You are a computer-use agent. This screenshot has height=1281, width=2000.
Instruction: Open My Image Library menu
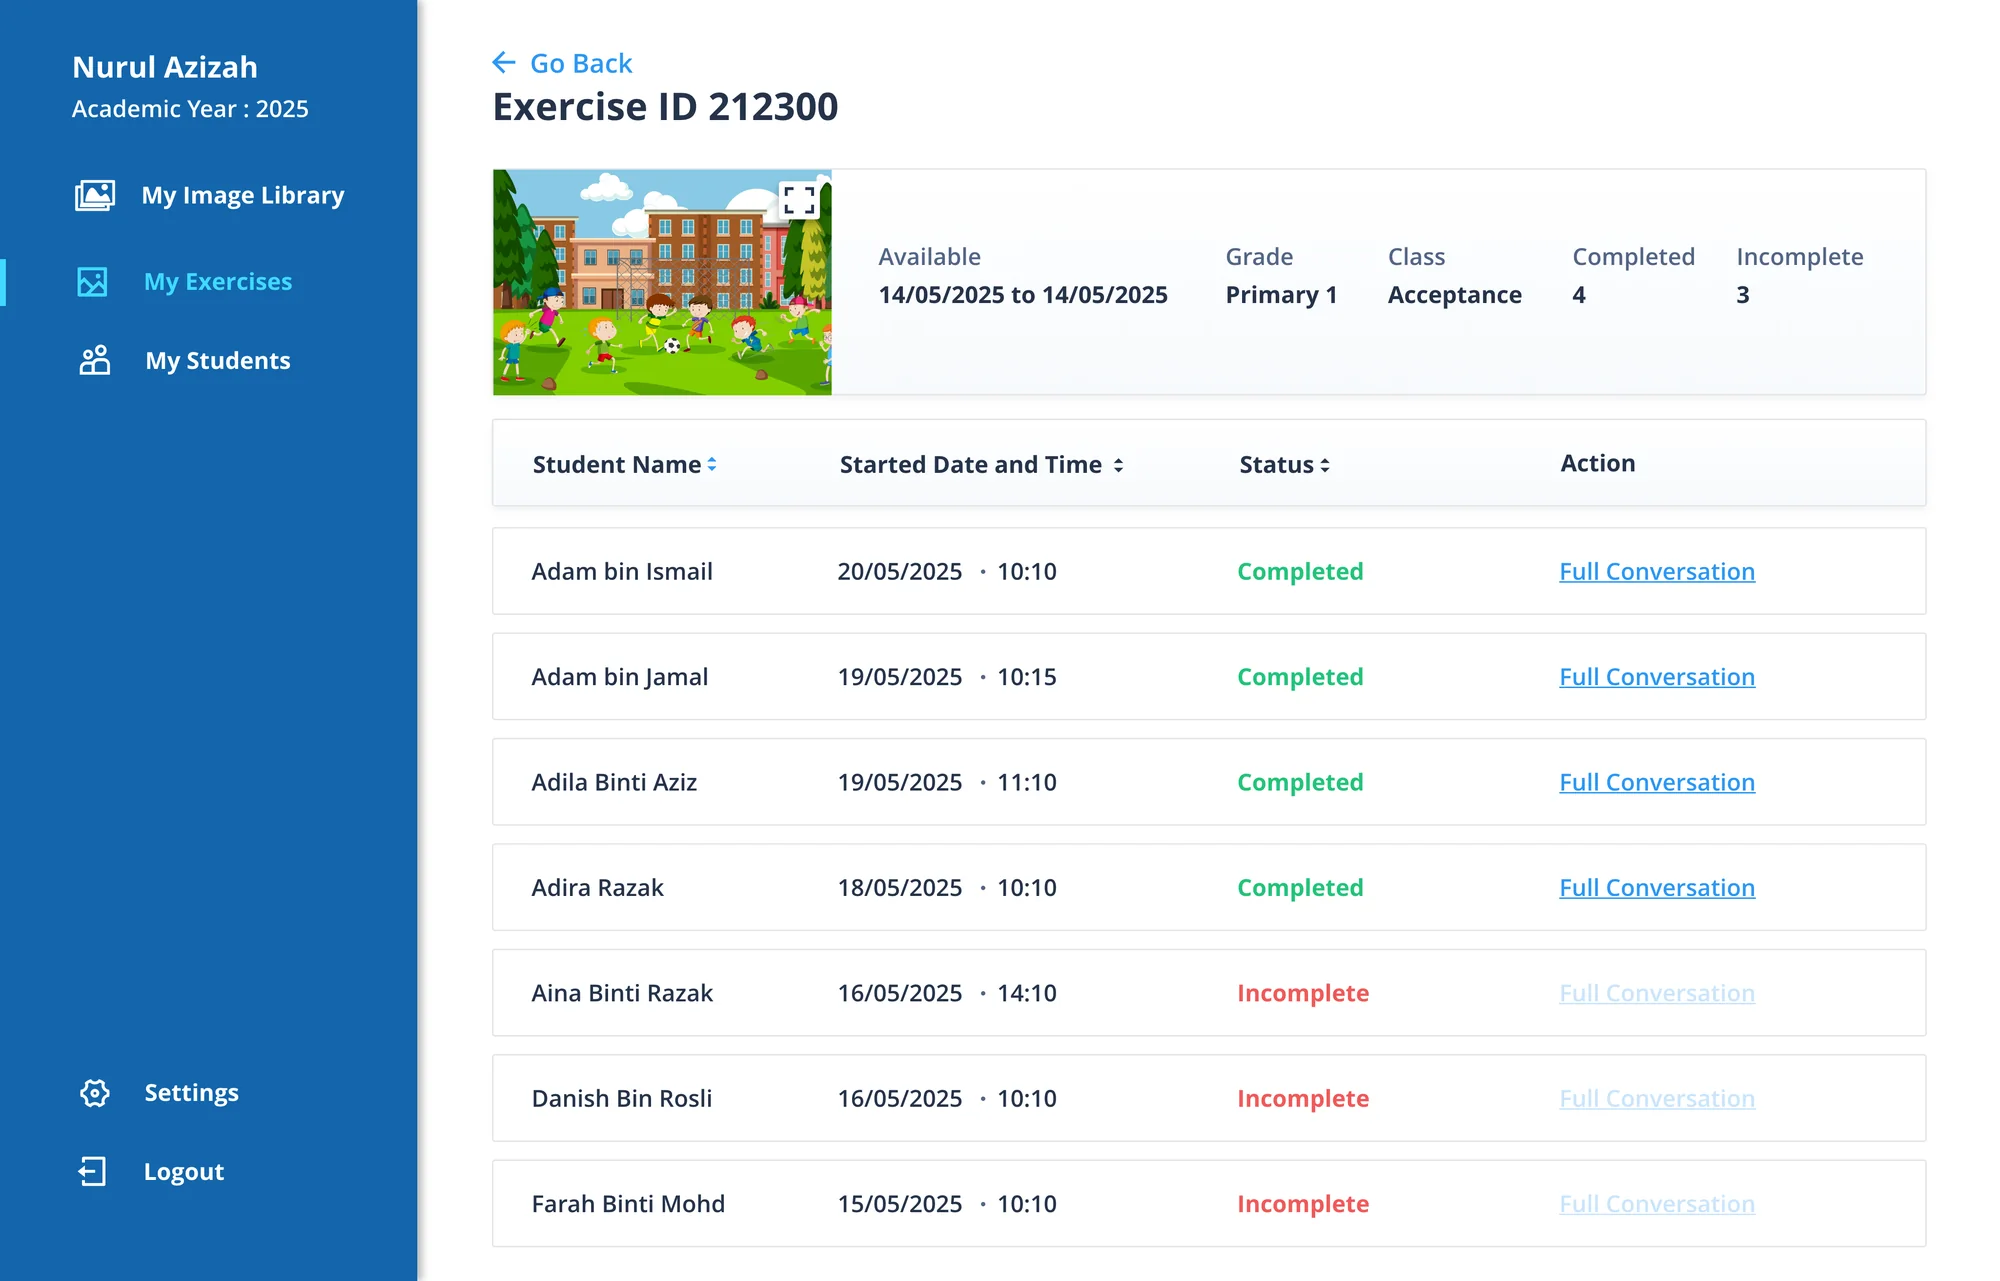coord(243,195)
